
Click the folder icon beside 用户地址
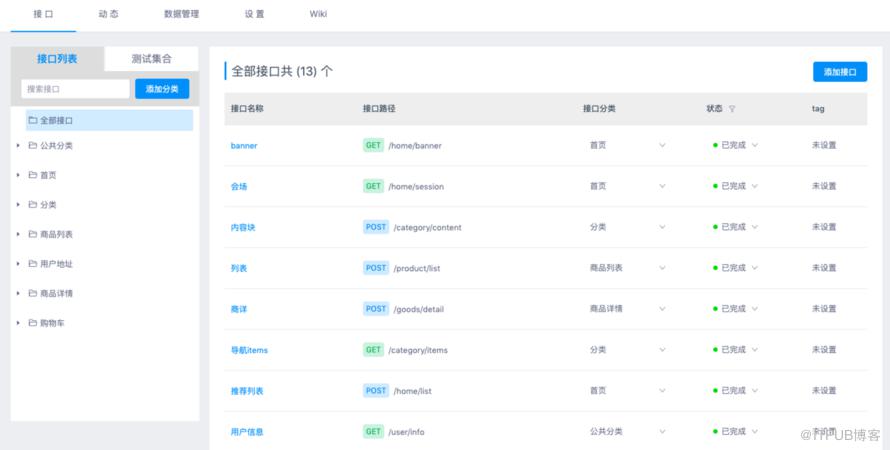(33, 263)
